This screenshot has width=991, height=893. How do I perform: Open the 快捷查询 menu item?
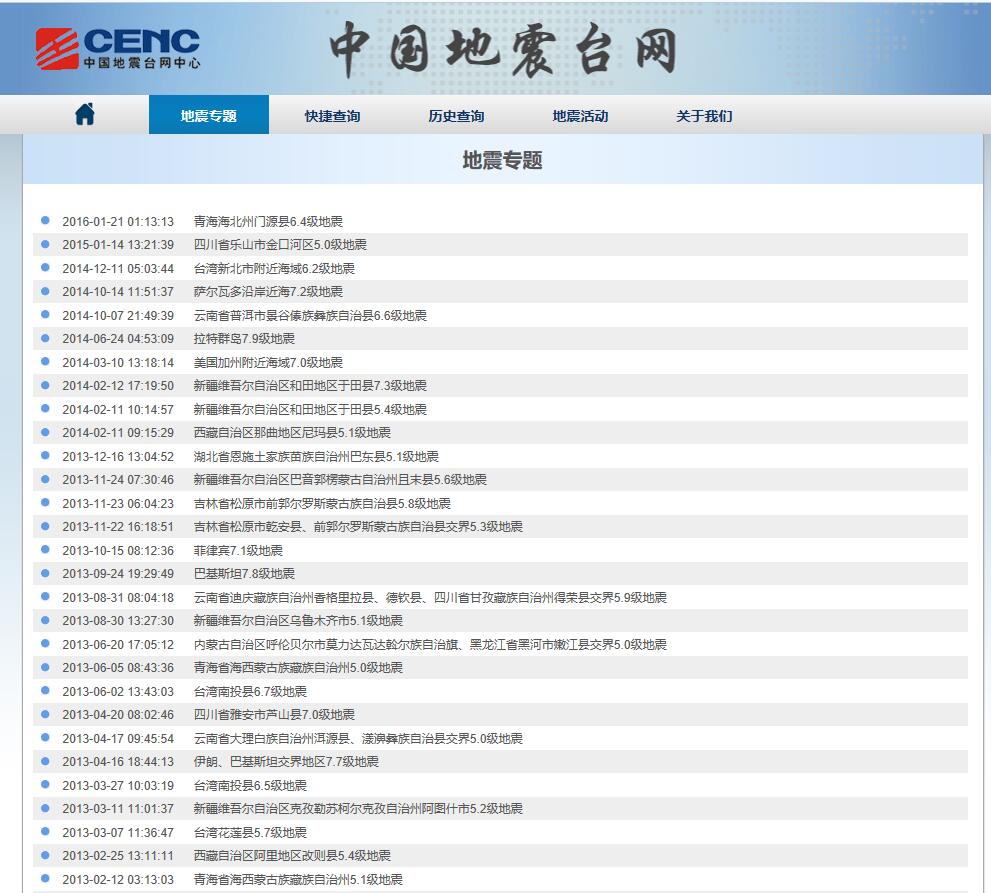[332, 116]
